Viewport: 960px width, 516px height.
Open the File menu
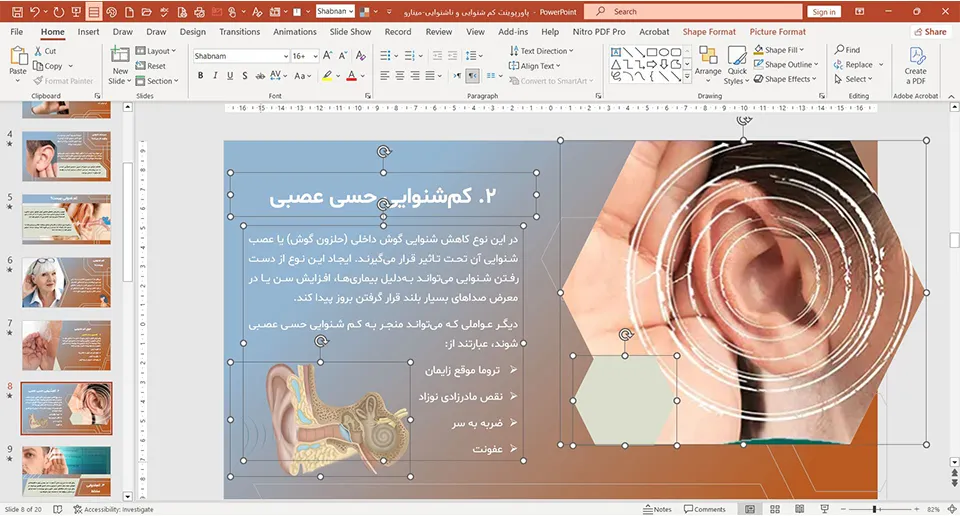[x=17, y=32]
